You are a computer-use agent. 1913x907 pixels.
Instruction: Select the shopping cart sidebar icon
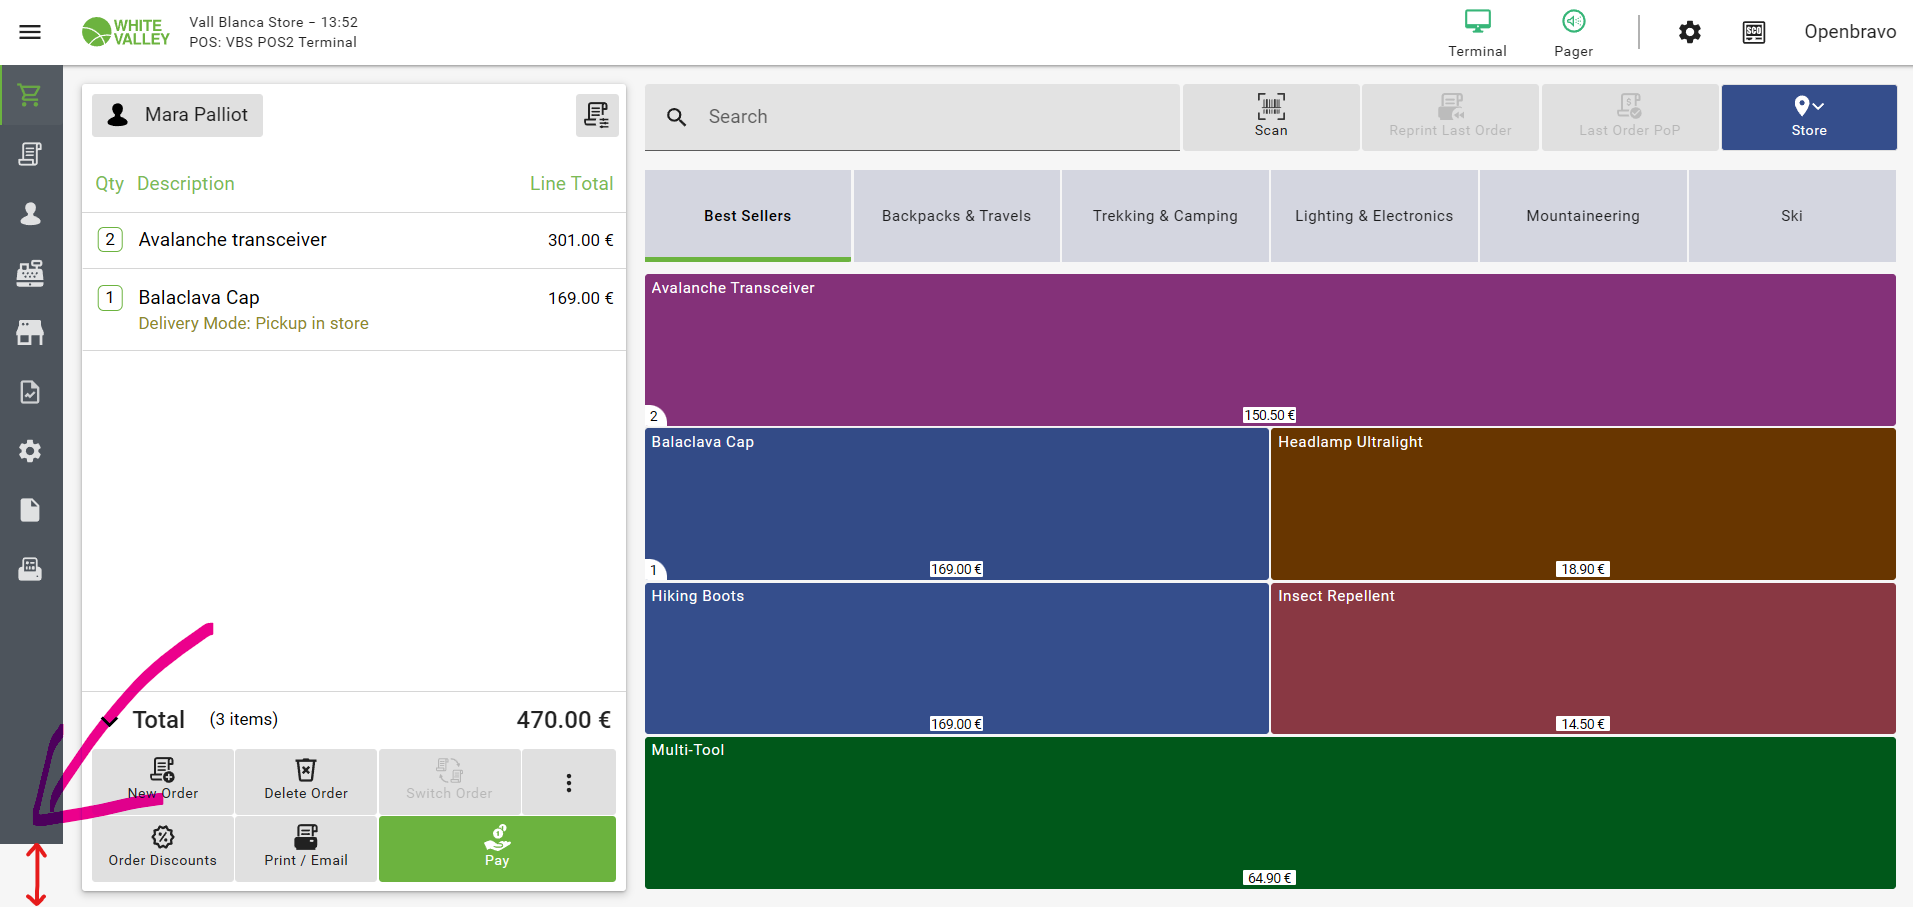tap(30, 95)
